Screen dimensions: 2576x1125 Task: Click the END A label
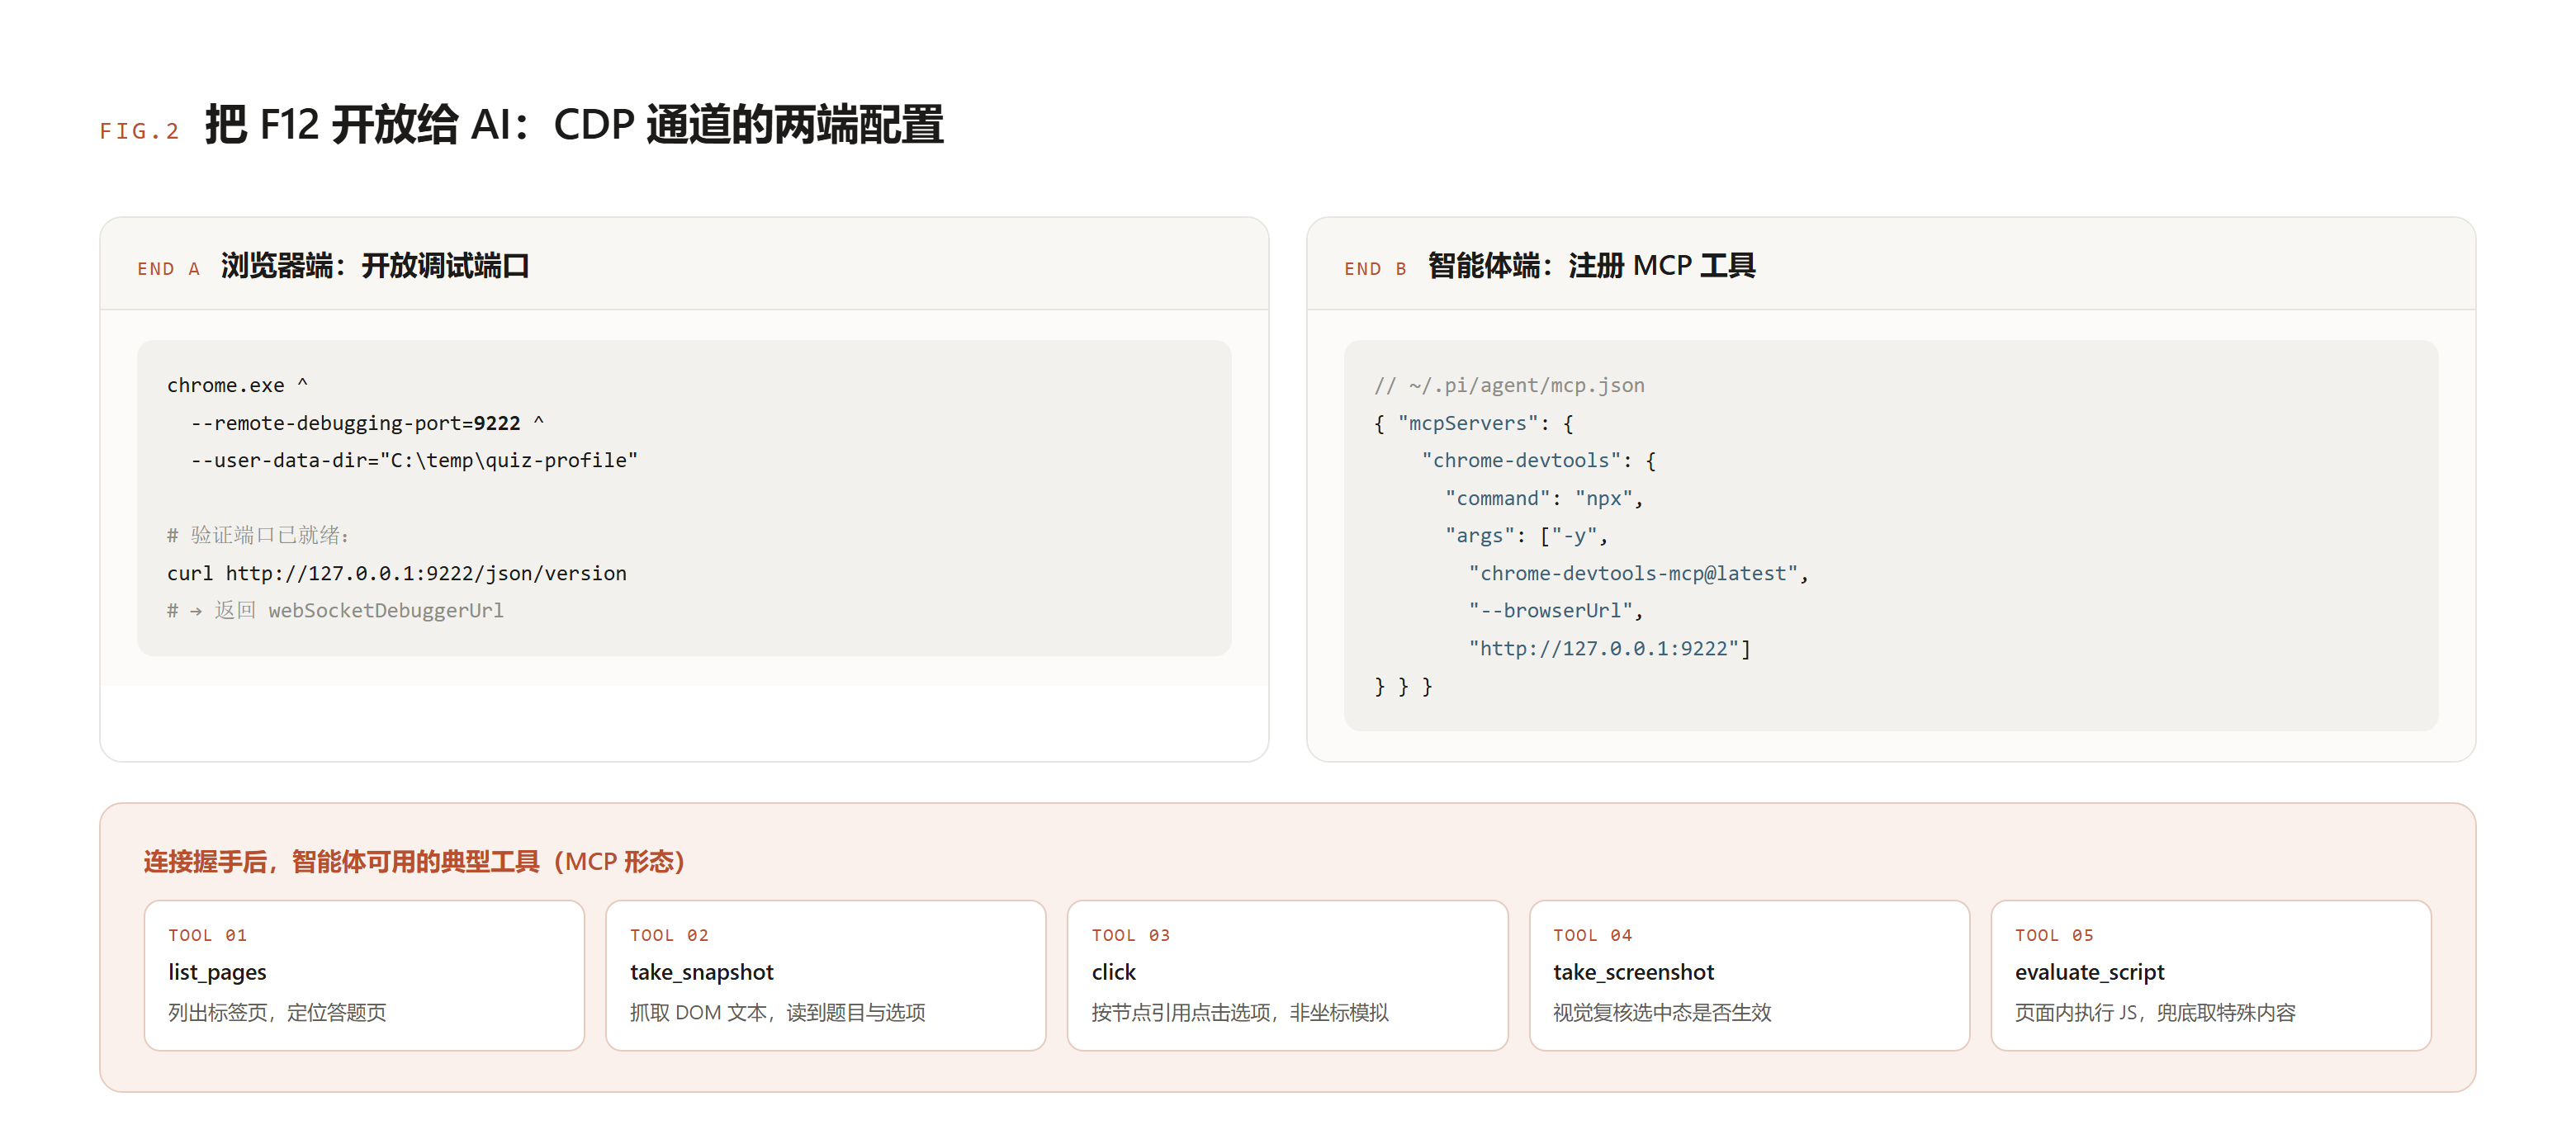pyautogui.click(x=168, y=269)
